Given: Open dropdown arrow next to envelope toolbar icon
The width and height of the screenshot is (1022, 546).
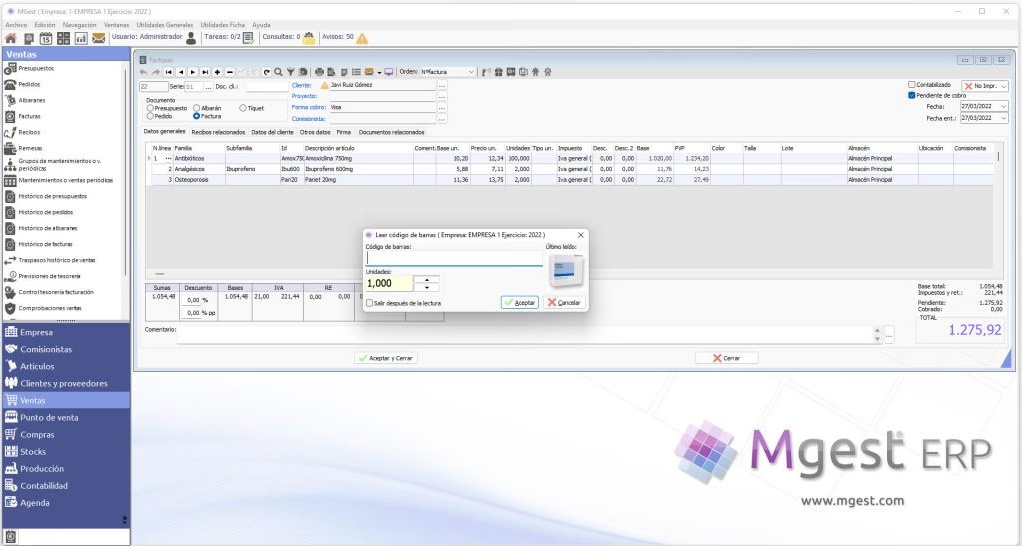Looking at the screenshot, I should pos(379,73).
